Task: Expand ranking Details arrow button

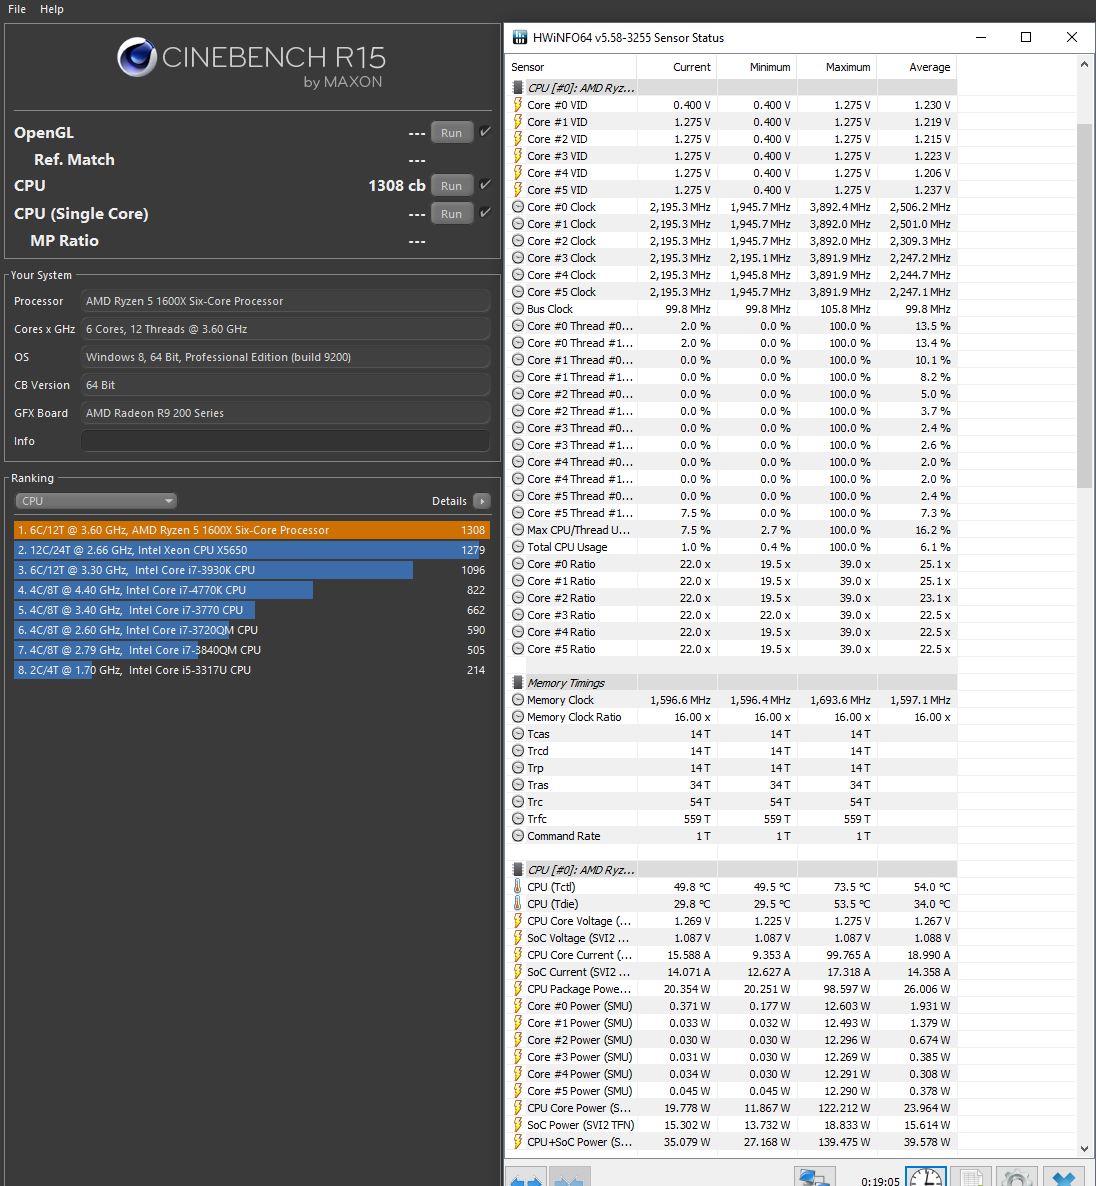Action: (x=482, y=501)
